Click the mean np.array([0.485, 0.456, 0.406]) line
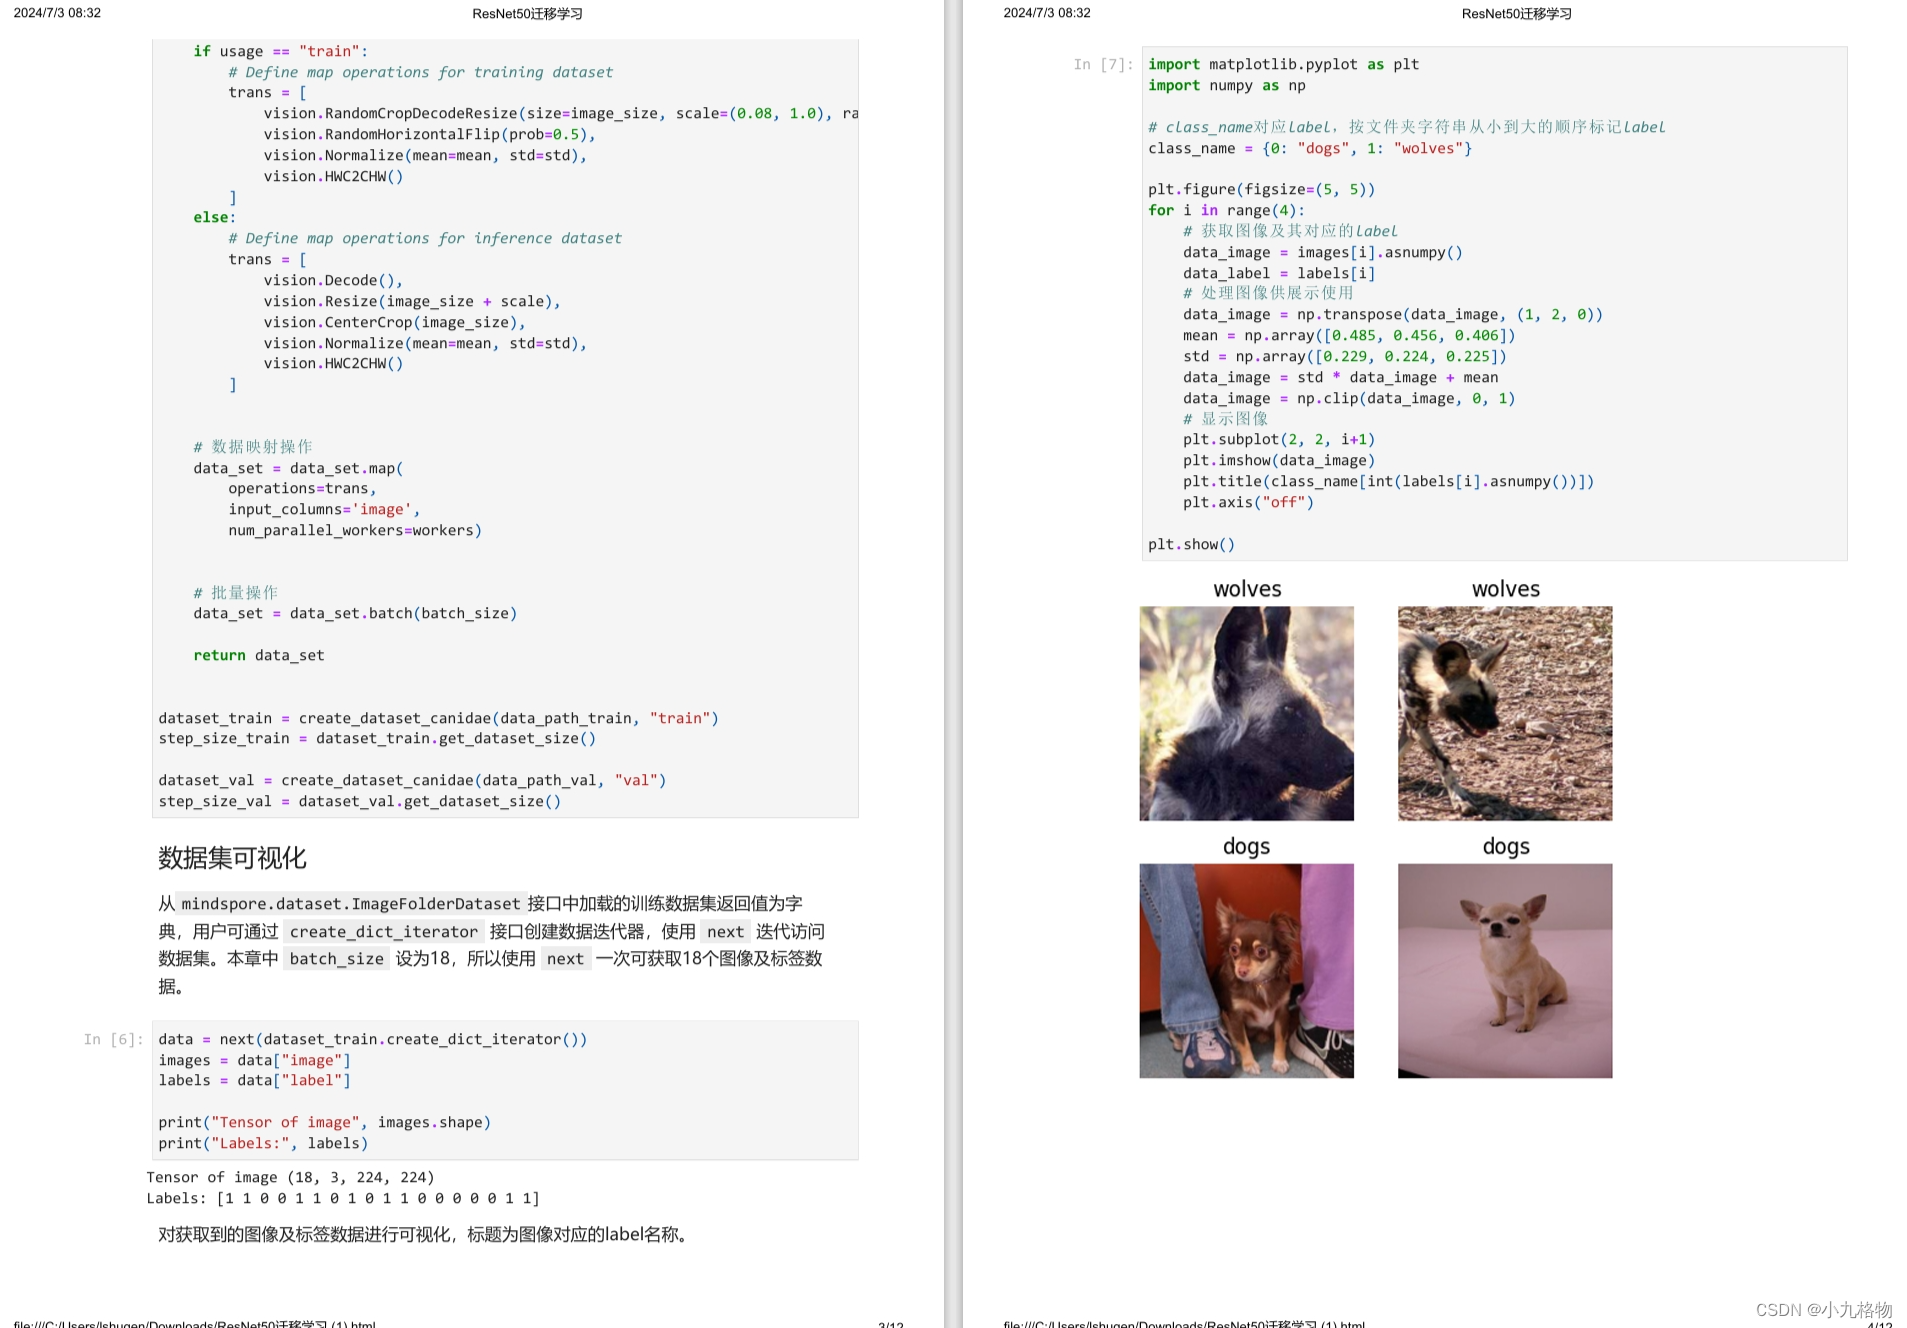The image size is (1907, 1328). [1349, 335]
